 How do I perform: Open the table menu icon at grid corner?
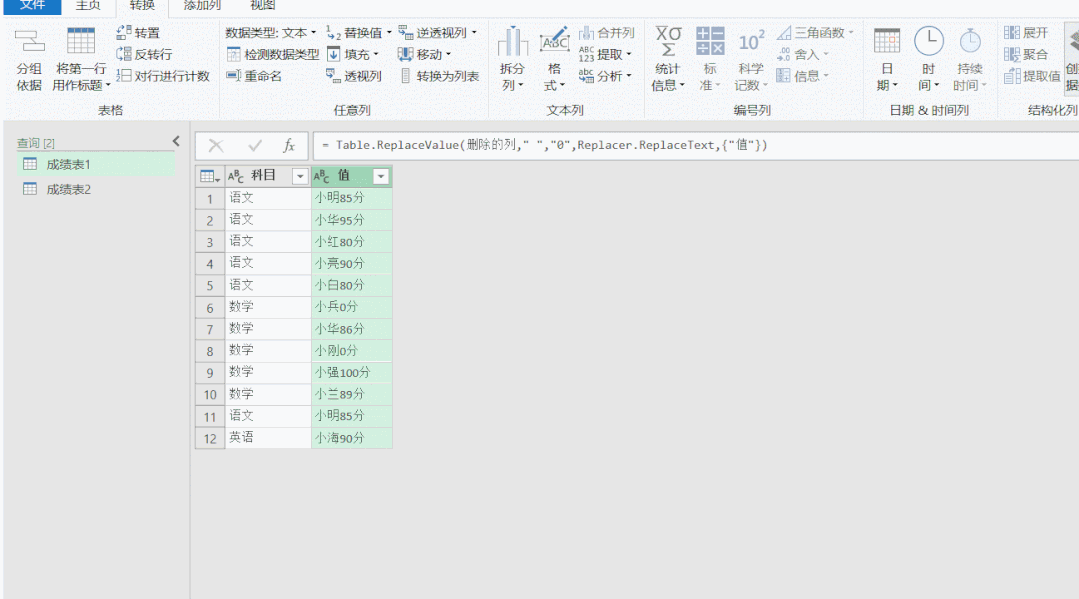[210, 176]
